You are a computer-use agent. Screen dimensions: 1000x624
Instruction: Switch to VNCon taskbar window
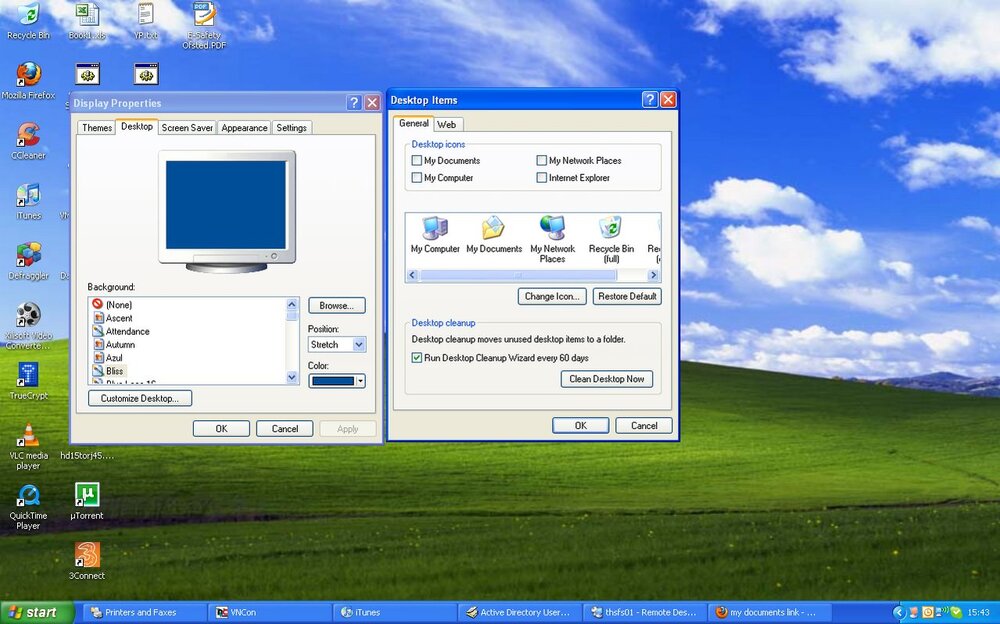point(268,613)
